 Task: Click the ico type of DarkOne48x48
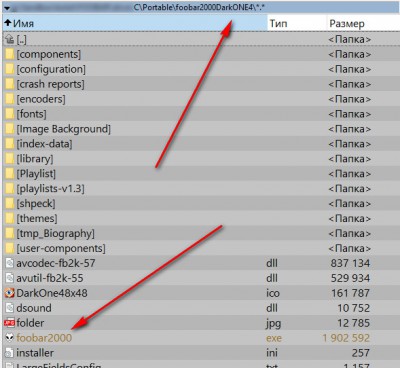click(x=273, y=293)
